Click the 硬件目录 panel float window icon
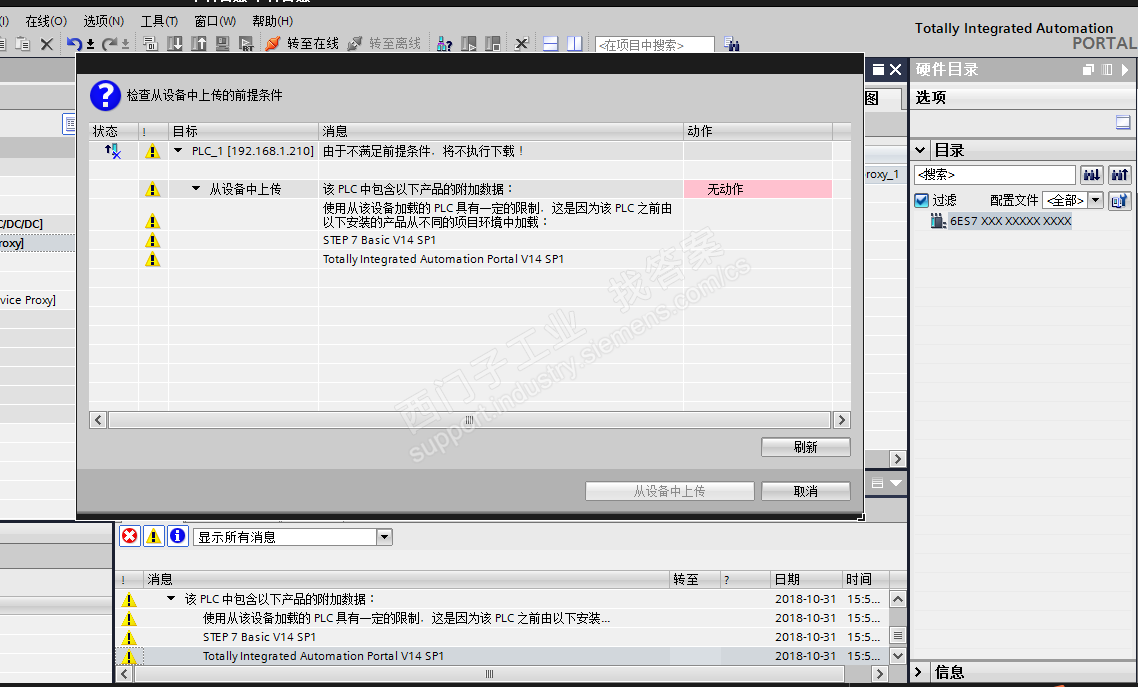Viewport: 1138px width, 687px height. pyautogui.click(x=1088, y=70)
